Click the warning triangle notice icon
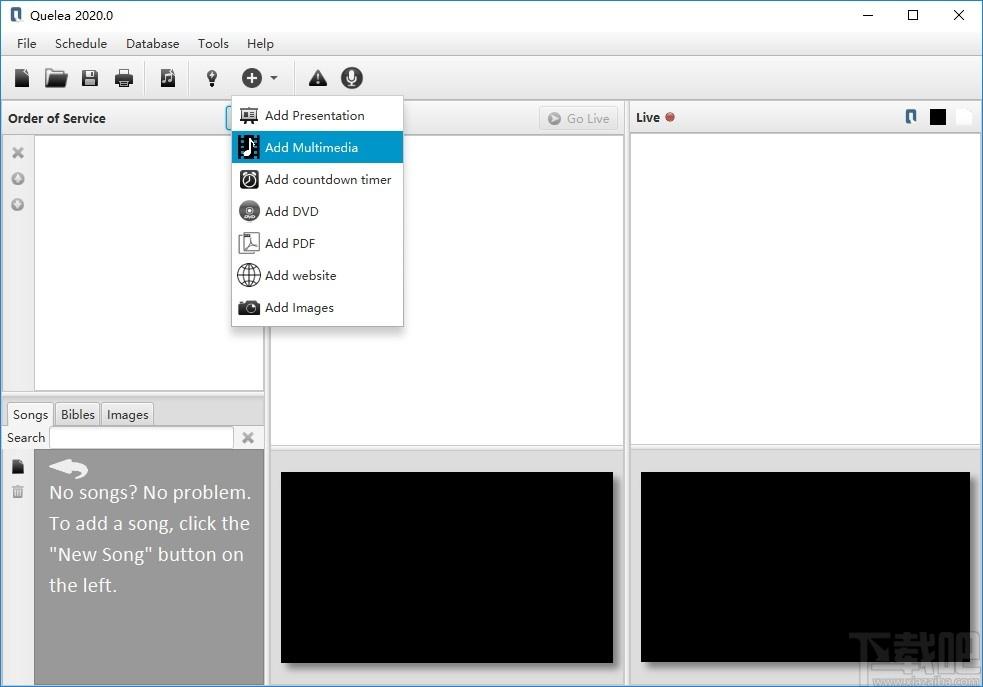 click(x=318, y=78)
